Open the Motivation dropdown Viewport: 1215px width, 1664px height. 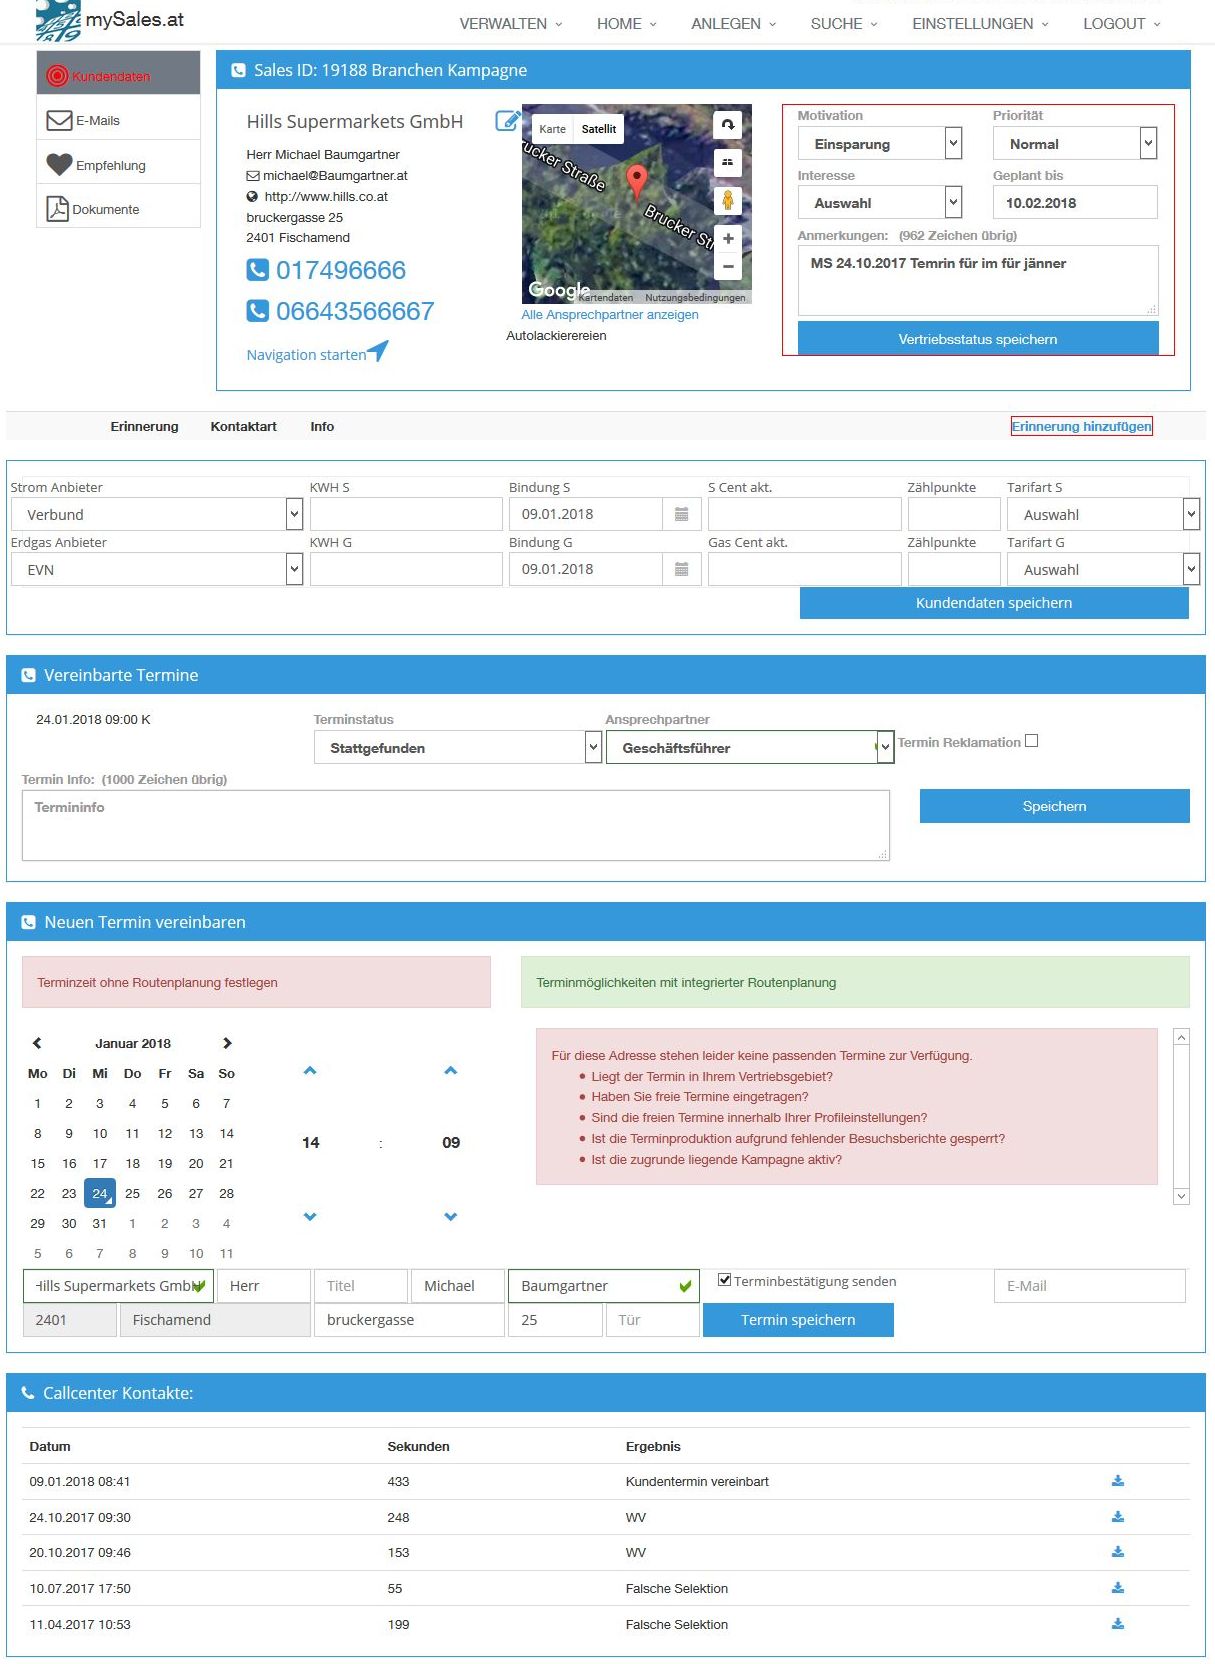tap(880, 144)
